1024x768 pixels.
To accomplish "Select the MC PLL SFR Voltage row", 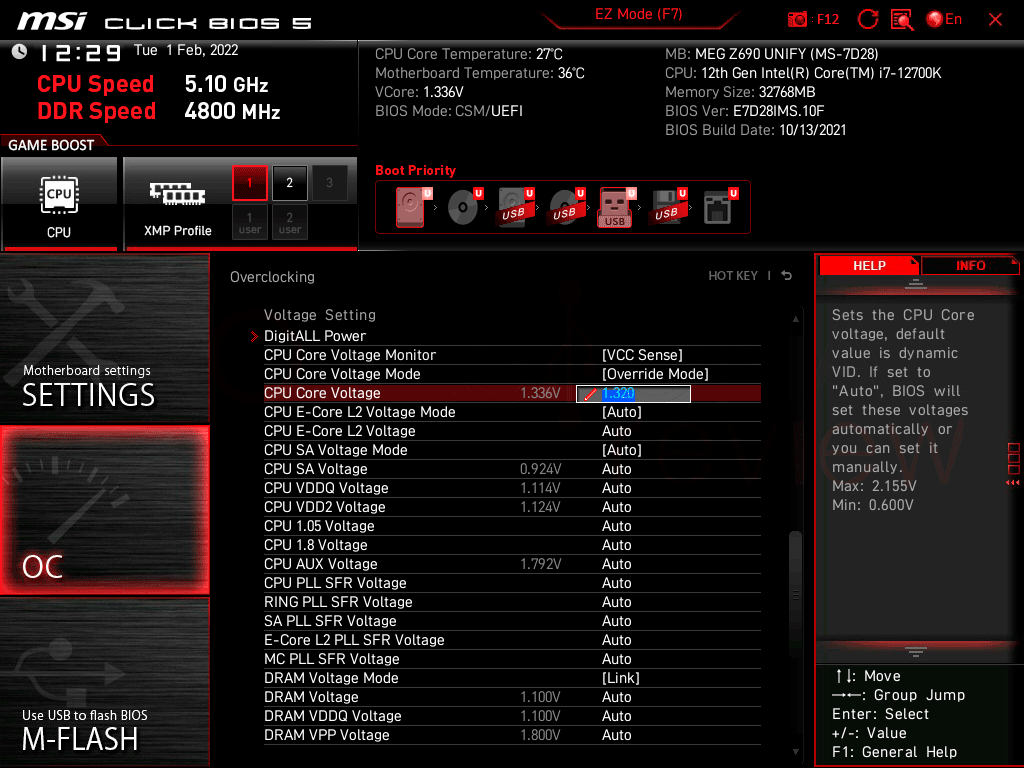I will (x=512, y=659).
